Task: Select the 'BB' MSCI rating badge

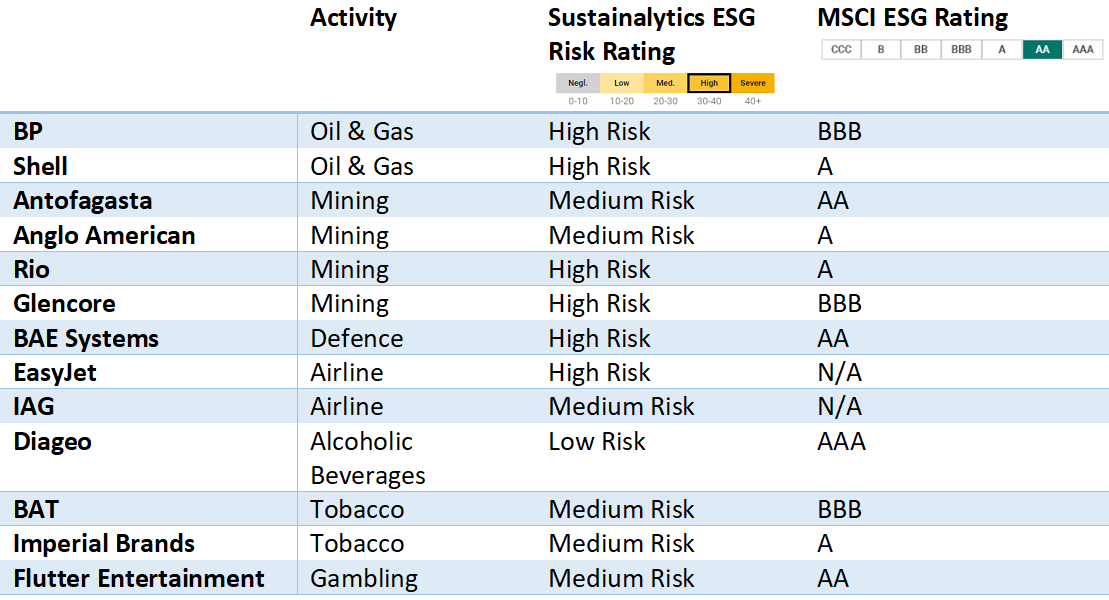Action: point(920,49)
